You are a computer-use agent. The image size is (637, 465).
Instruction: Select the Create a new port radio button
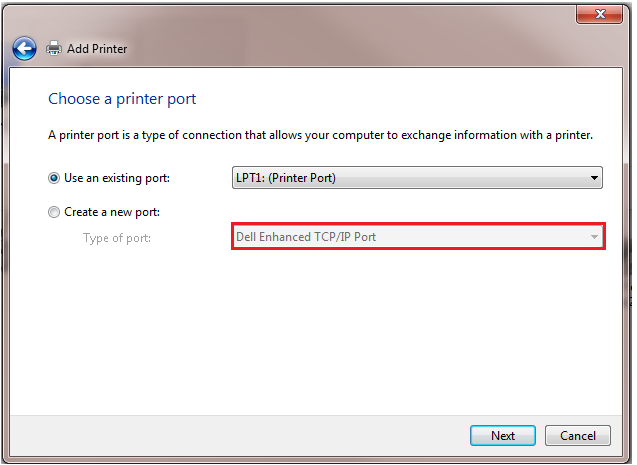point(54,212)
